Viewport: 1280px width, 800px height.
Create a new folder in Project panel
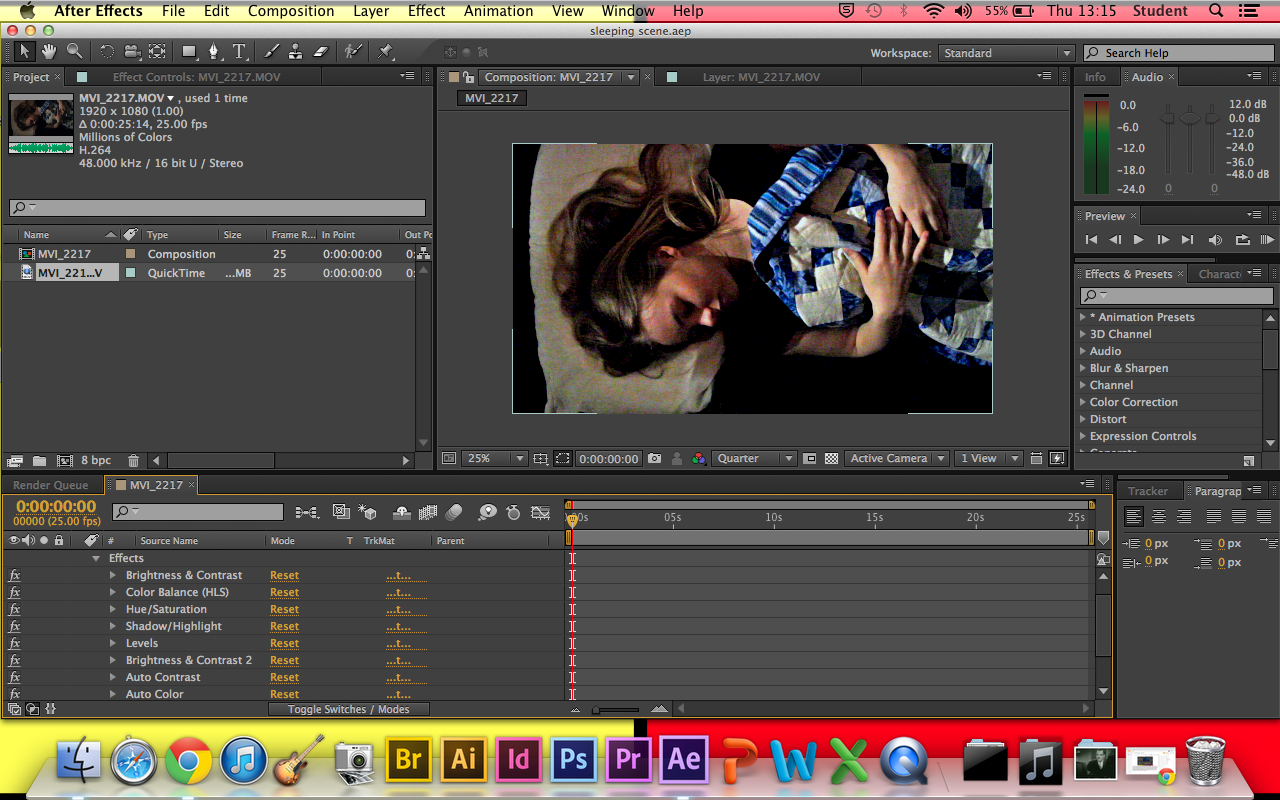pos(39,461)
